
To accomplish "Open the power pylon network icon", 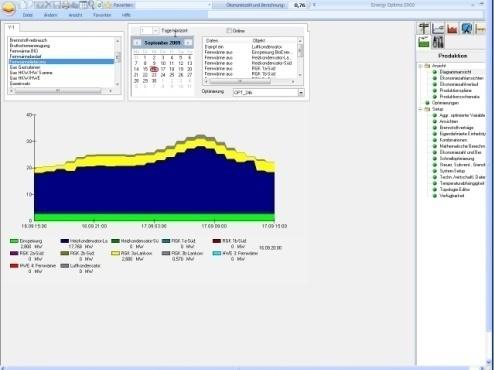I will pyautogui.click(x=424, y=28).
